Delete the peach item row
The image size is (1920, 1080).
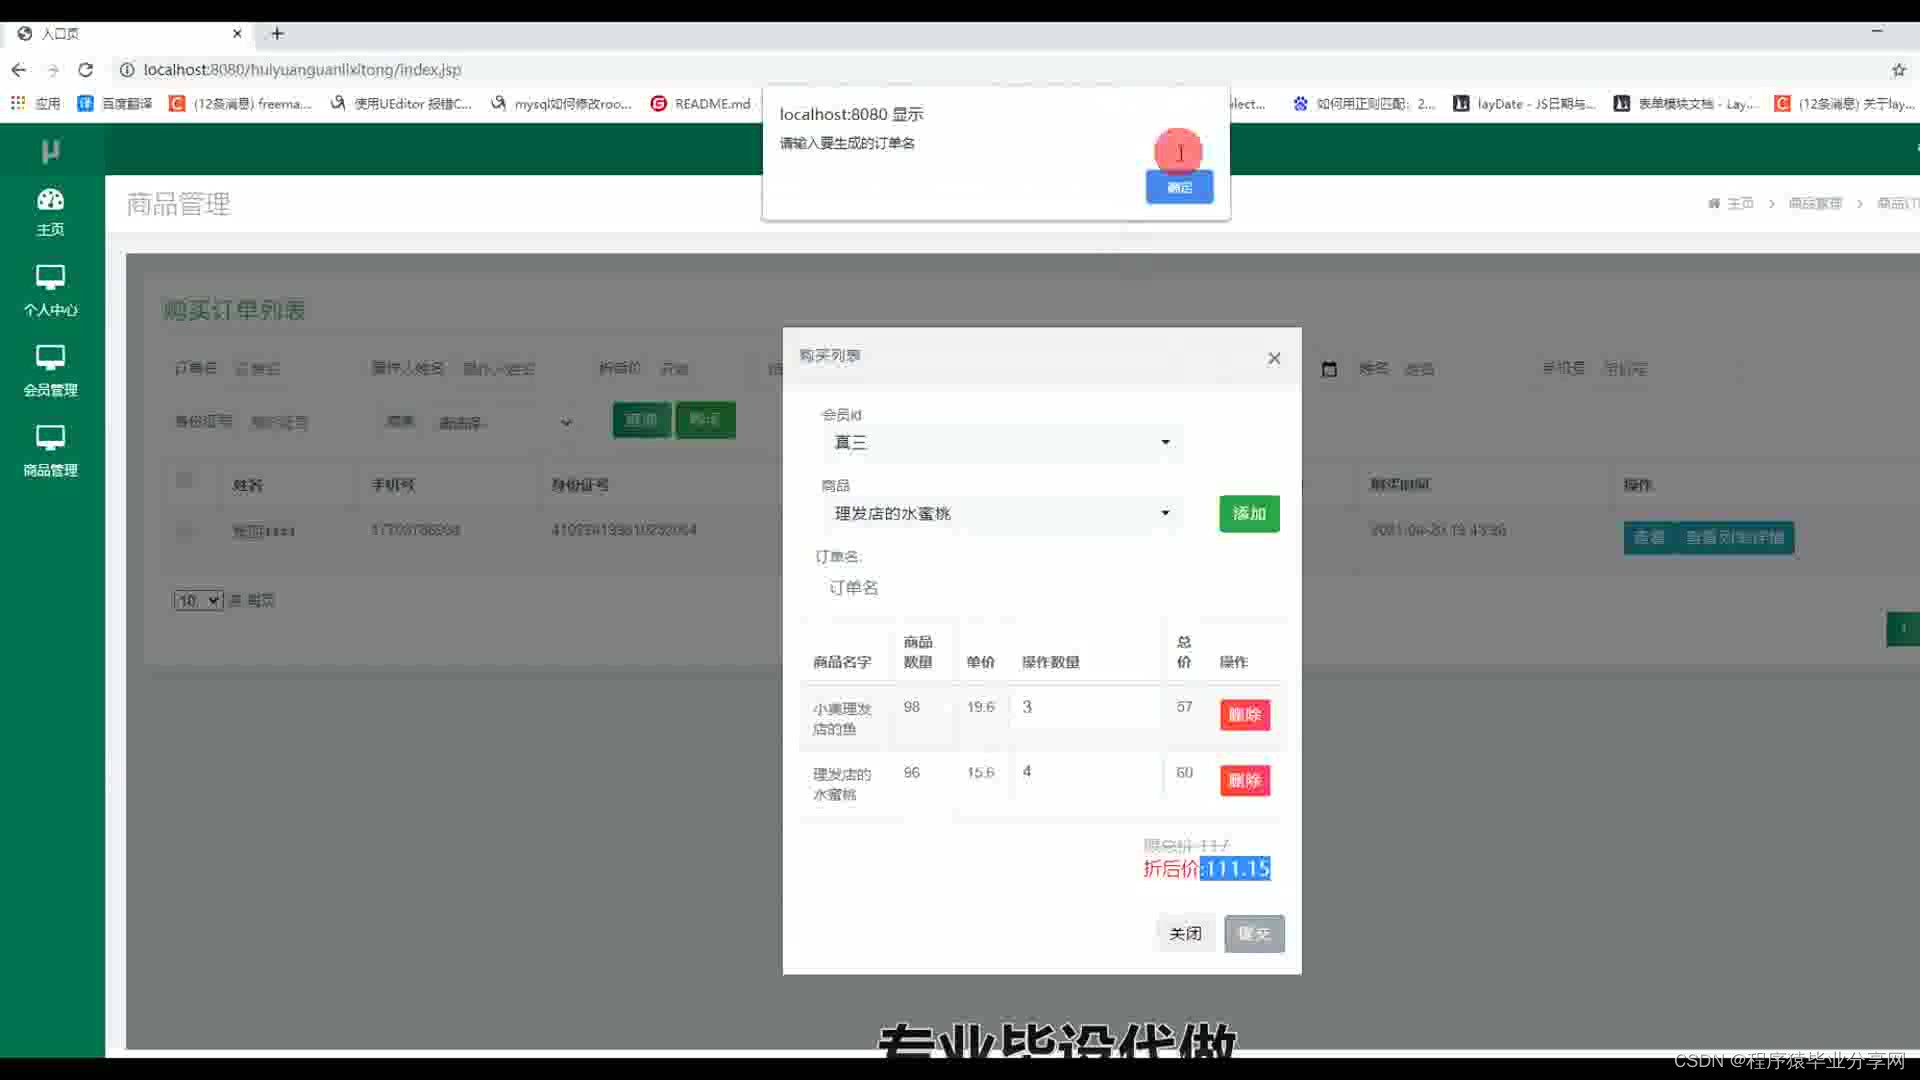tap(1244, 780)
